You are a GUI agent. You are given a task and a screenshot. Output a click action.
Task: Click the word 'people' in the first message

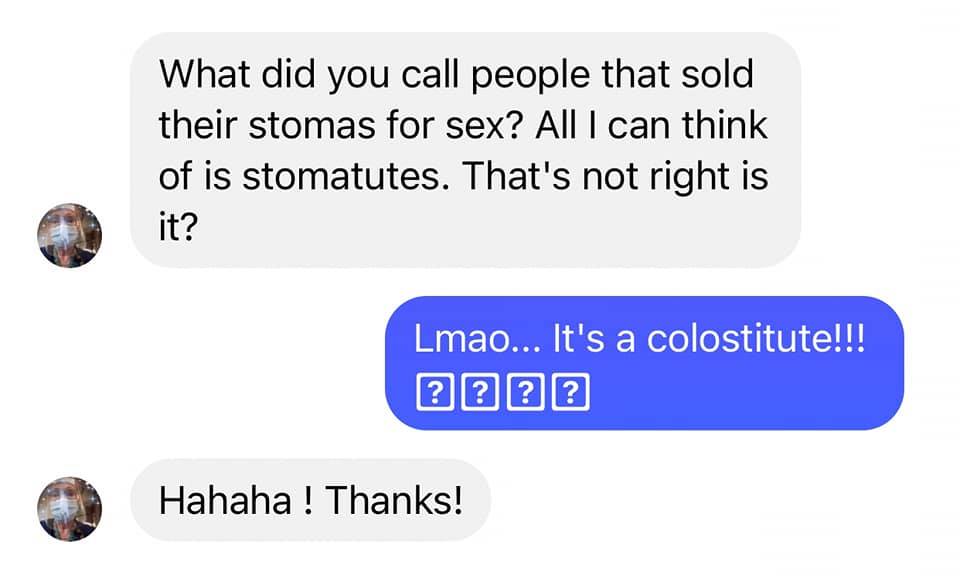[x=531, y=76]
